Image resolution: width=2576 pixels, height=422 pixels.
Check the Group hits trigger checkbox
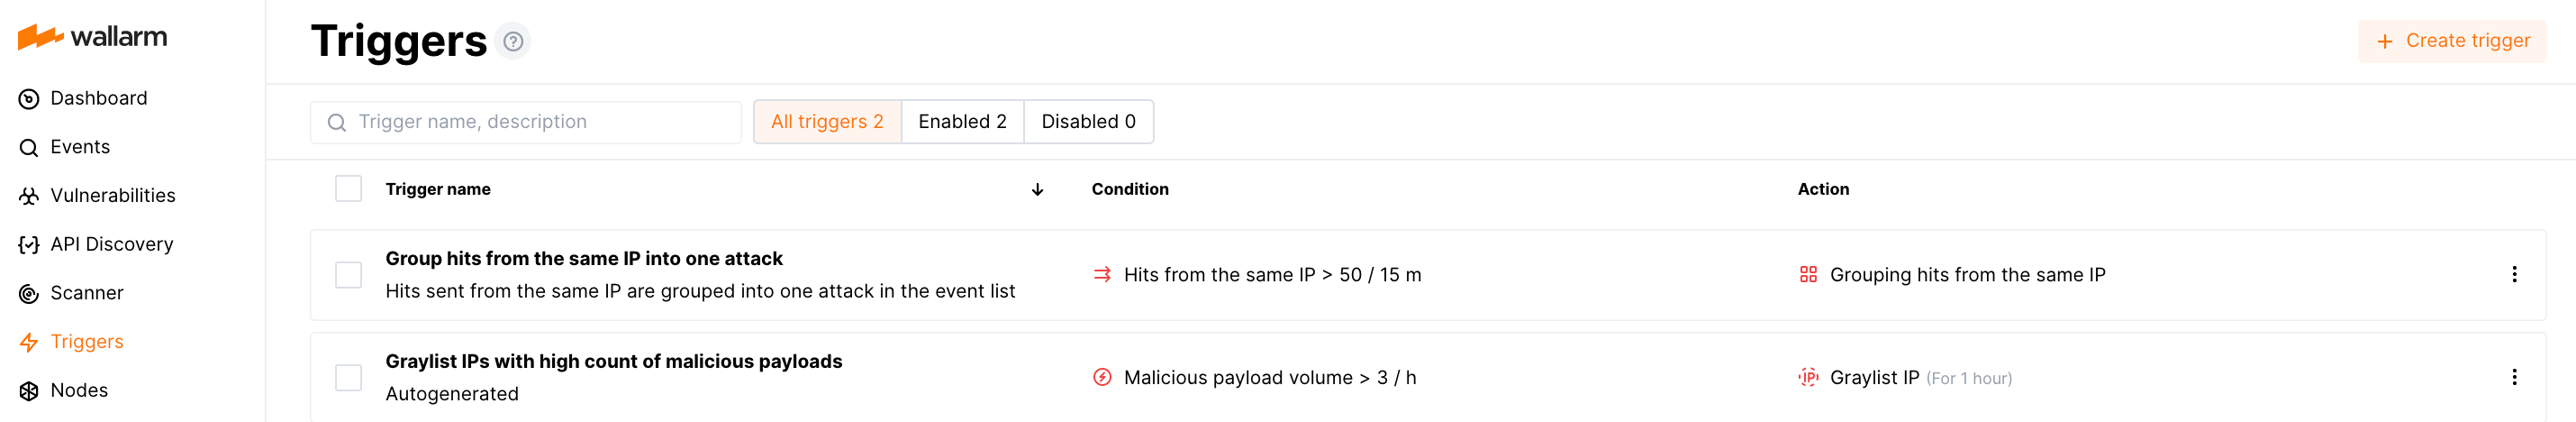point(348,275)
